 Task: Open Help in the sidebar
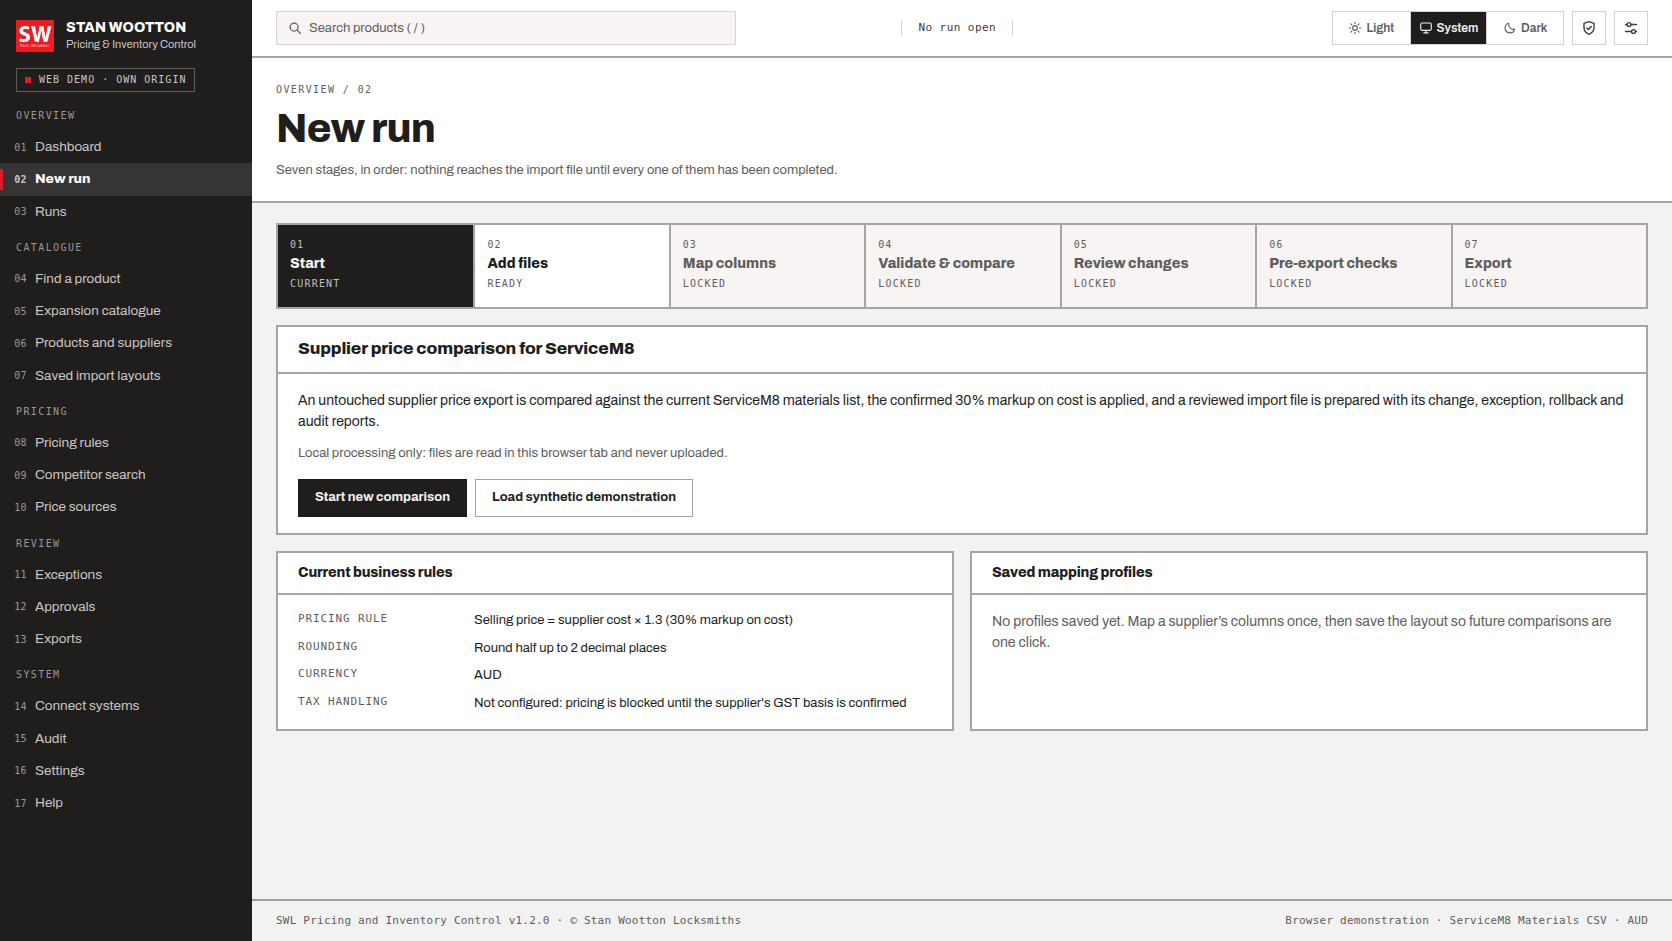pos(126,803)
